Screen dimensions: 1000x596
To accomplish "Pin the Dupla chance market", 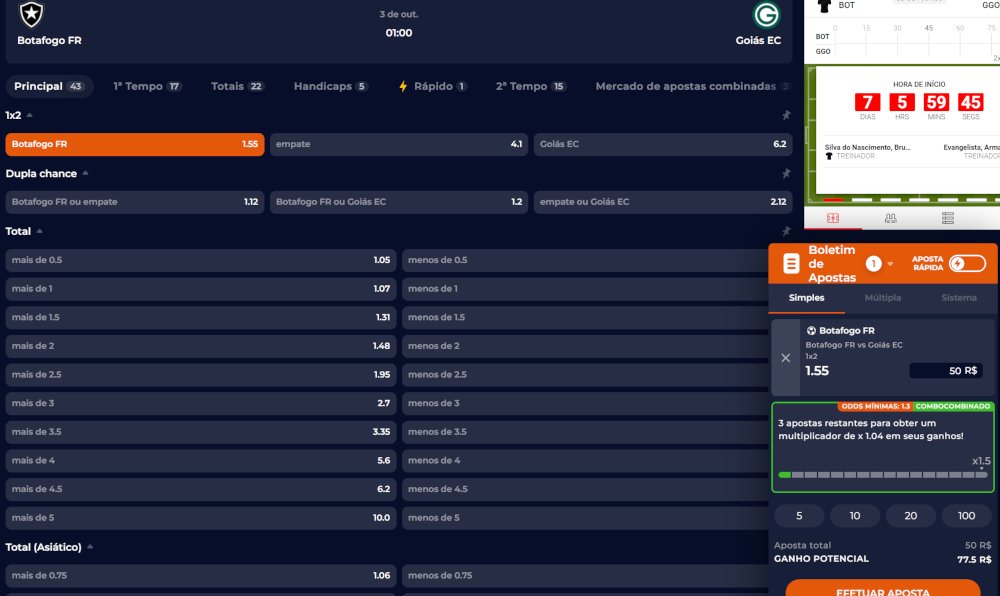I will [x=786, y=174].
